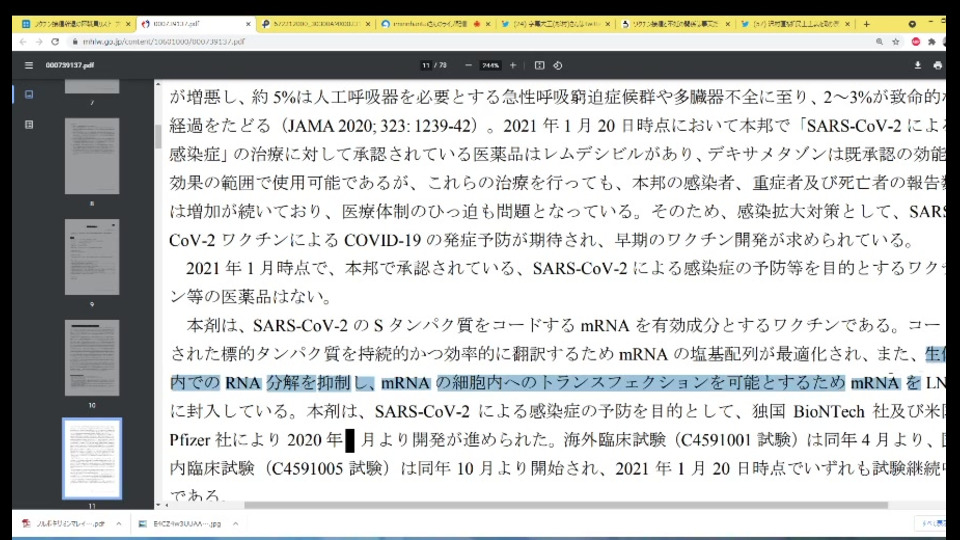This screenshot has height=540, width=960.
Task: Toggle the PDF sidebar menu button
Action: point(29,65)
